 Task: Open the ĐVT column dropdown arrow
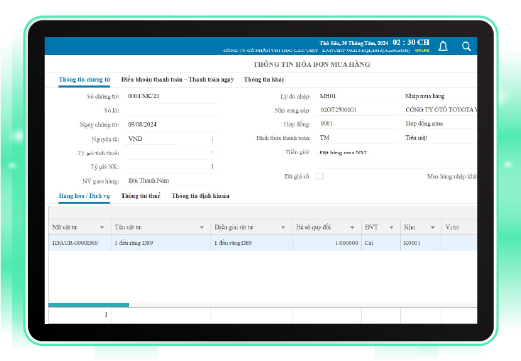pyautogui.click(x=391, y=227)
